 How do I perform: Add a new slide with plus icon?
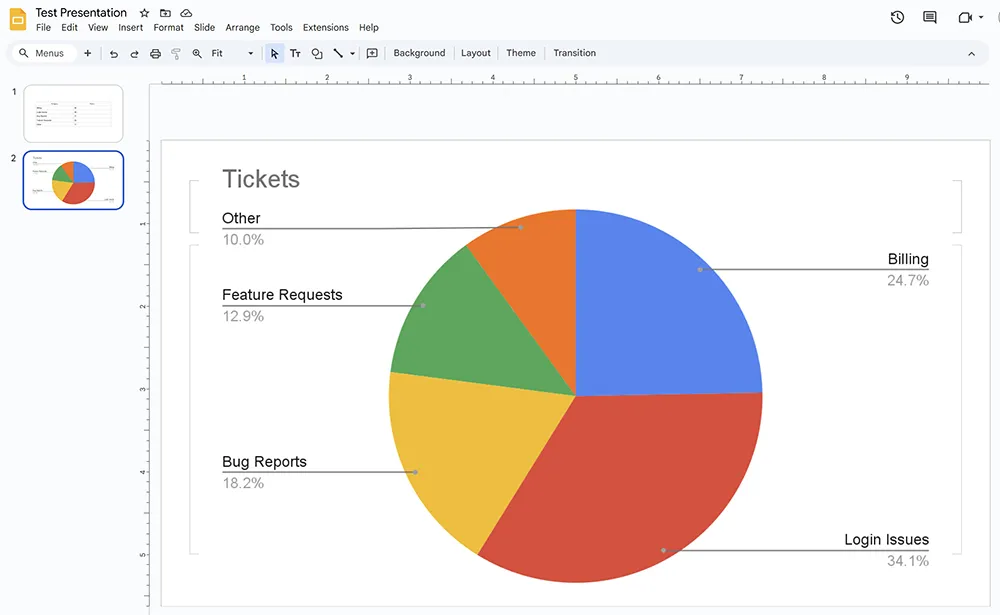point(87,53)
